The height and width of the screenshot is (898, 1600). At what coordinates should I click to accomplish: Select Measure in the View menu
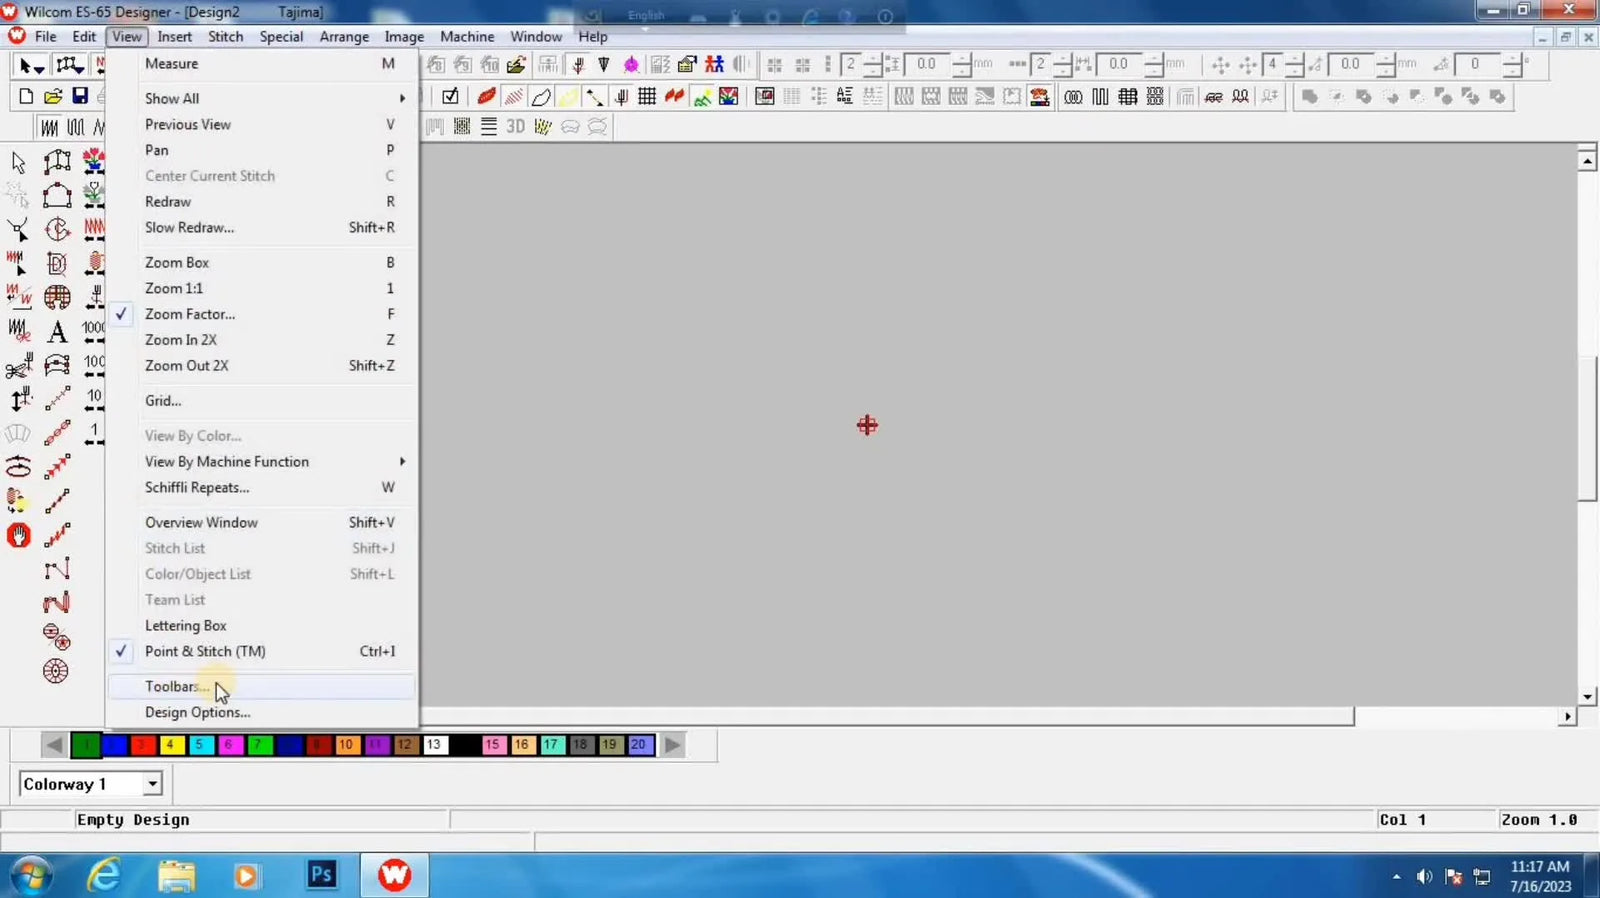tap(261, 63)
